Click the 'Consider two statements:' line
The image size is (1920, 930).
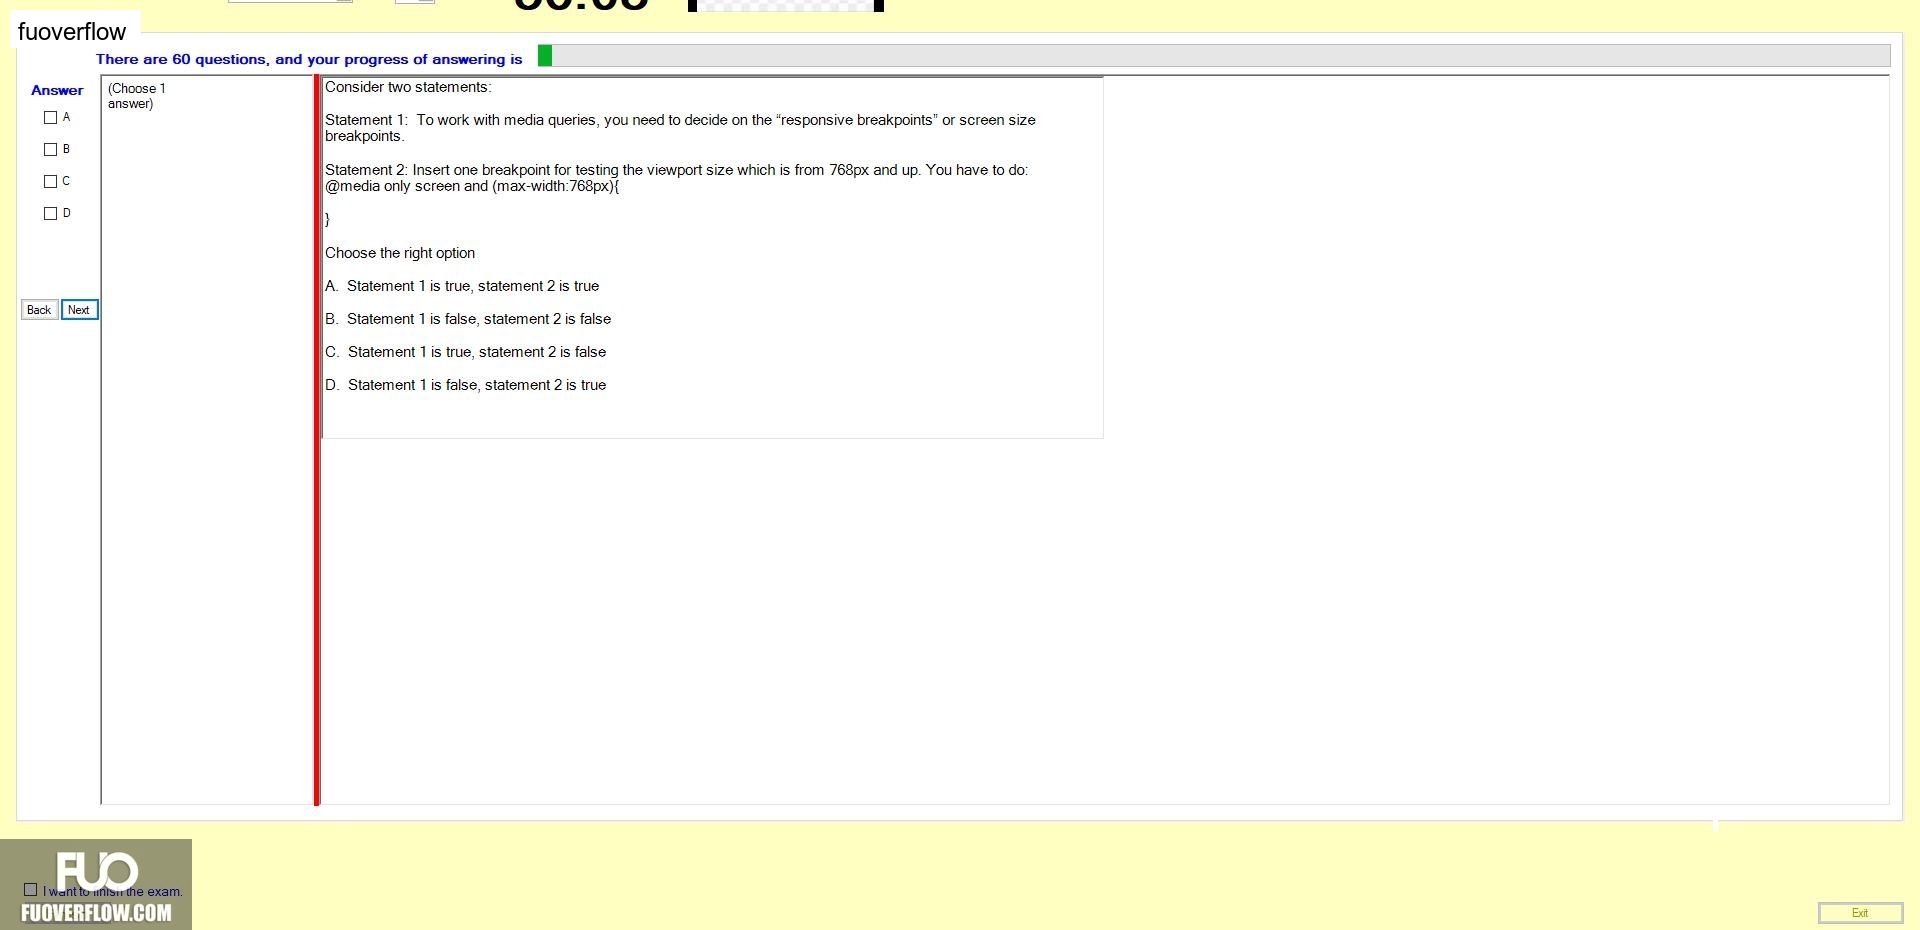pos(408,87)
